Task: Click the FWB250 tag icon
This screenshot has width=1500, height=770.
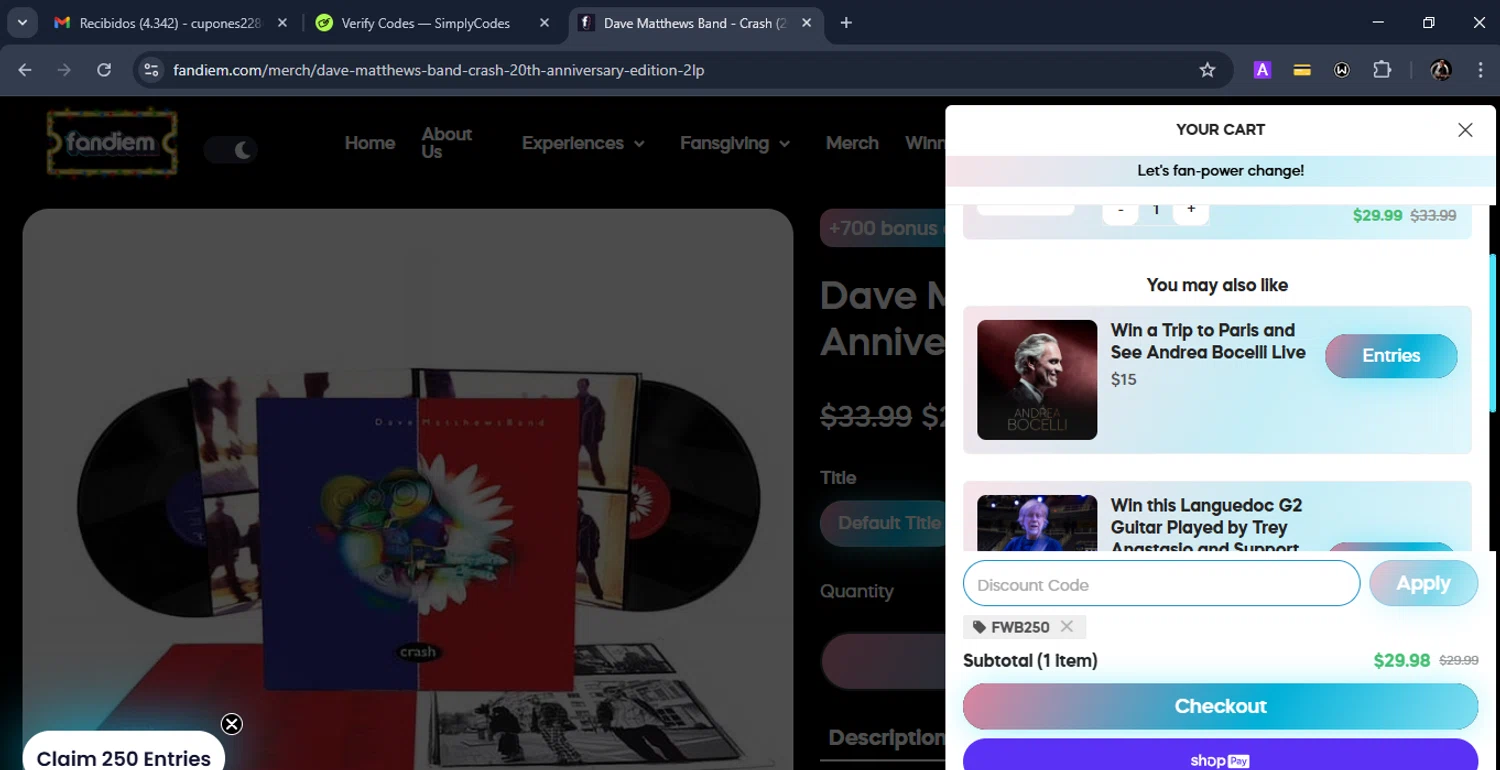Action: pos(979,627)
